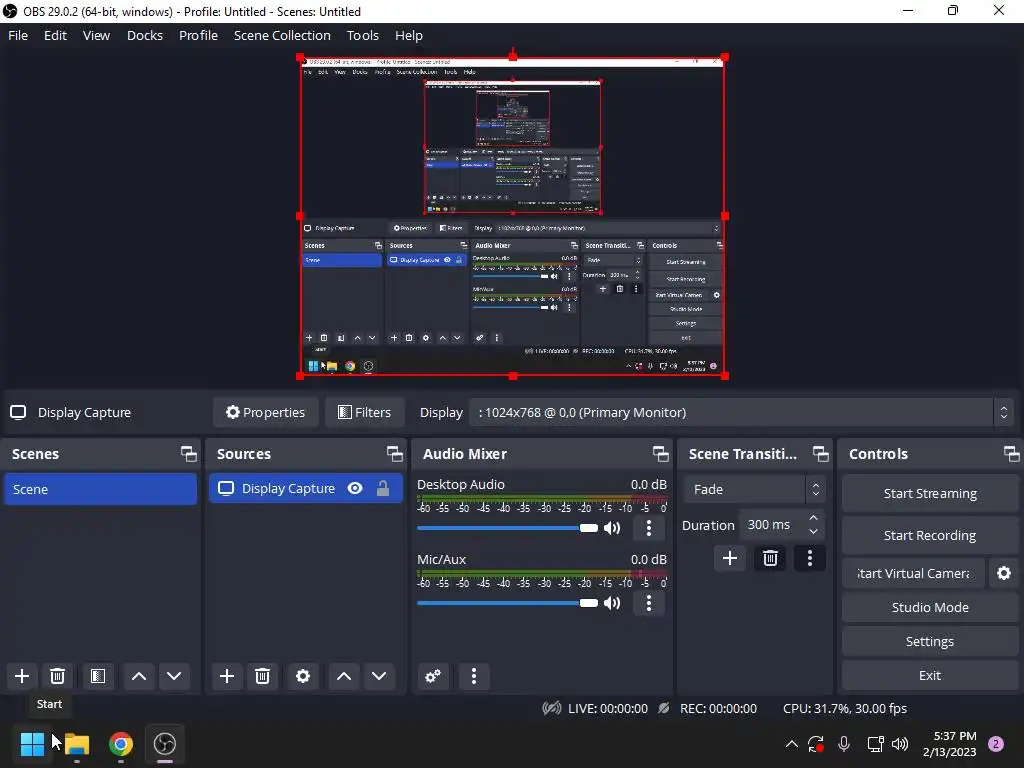Open Help menu
1024x768 pixels.
point(409,35)
